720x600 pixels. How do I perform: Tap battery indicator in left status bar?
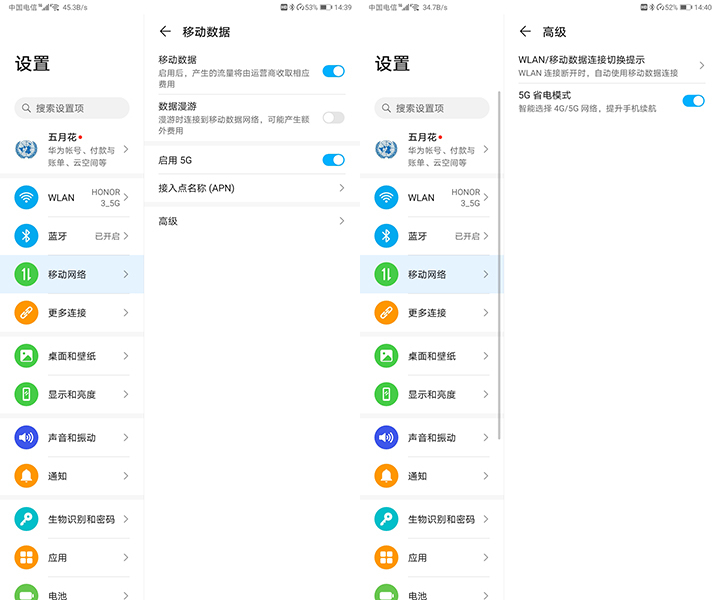point(326,7)
